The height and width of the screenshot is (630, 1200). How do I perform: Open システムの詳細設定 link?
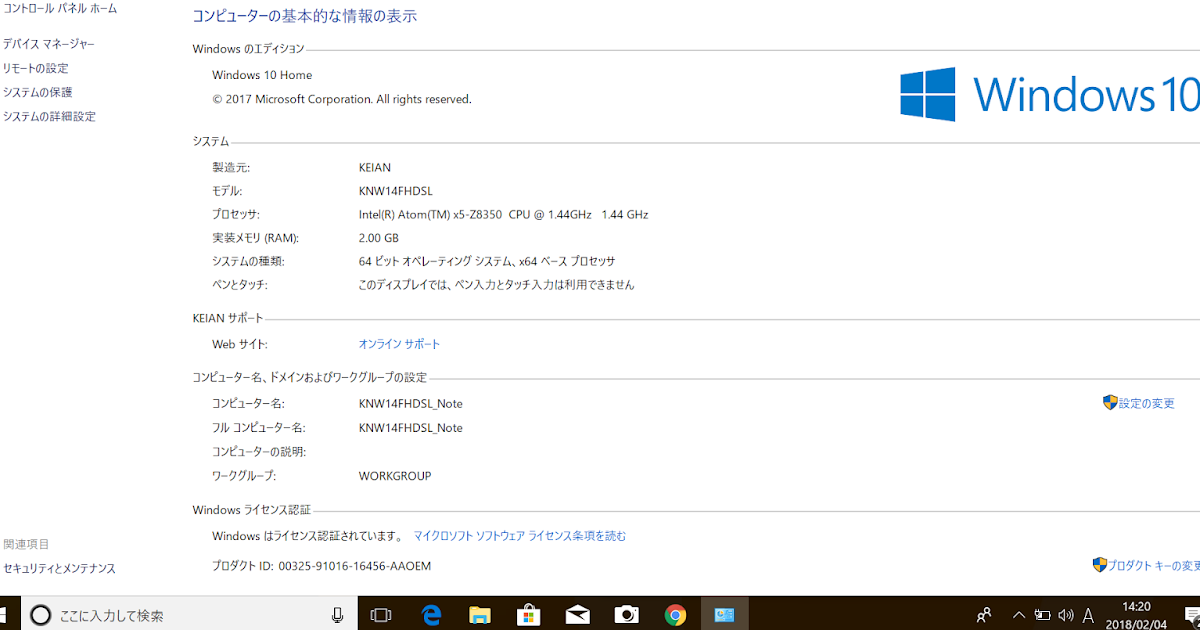click(x=50, y=116)
